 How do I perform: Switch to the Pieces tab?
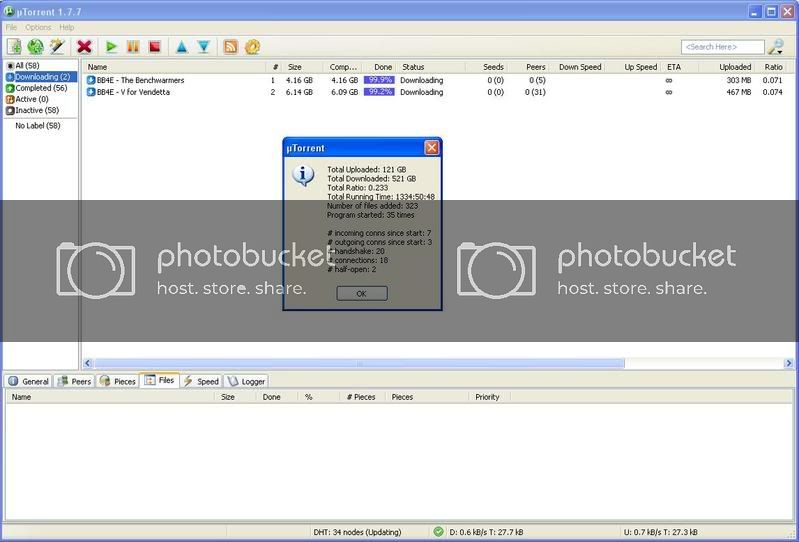click(118, 381)
